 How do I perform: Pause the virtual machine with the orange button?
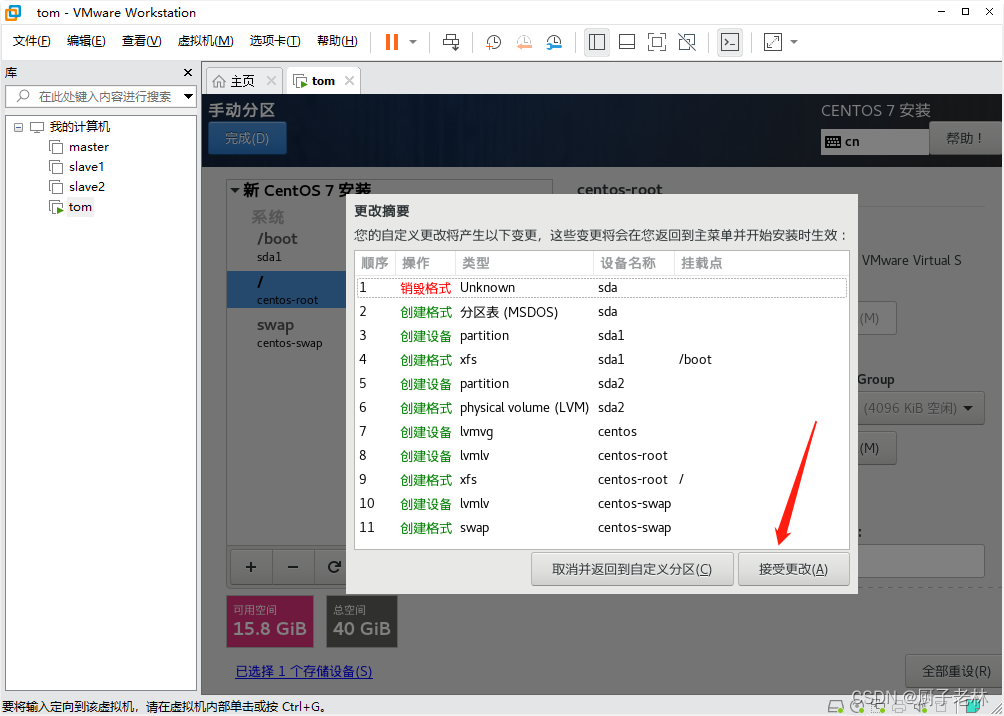point(391,42)
